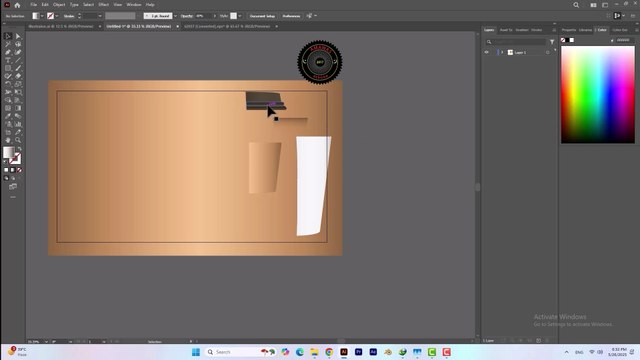Screen dimensions: 640x360
Task: Open the layer filter funnel icon
Action: coord(552,42)
